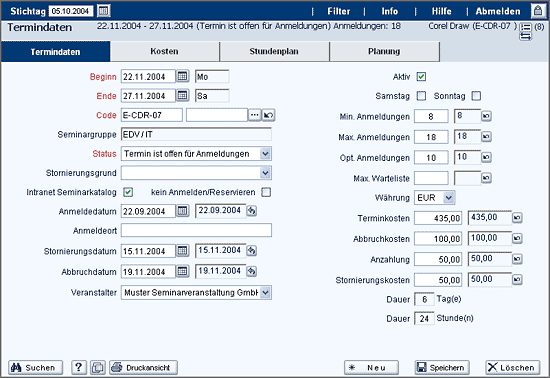Reset Stornierungskosten to default value
This screenshot has height=378, width=550.
pyautogui.click(x=517, y=279)
